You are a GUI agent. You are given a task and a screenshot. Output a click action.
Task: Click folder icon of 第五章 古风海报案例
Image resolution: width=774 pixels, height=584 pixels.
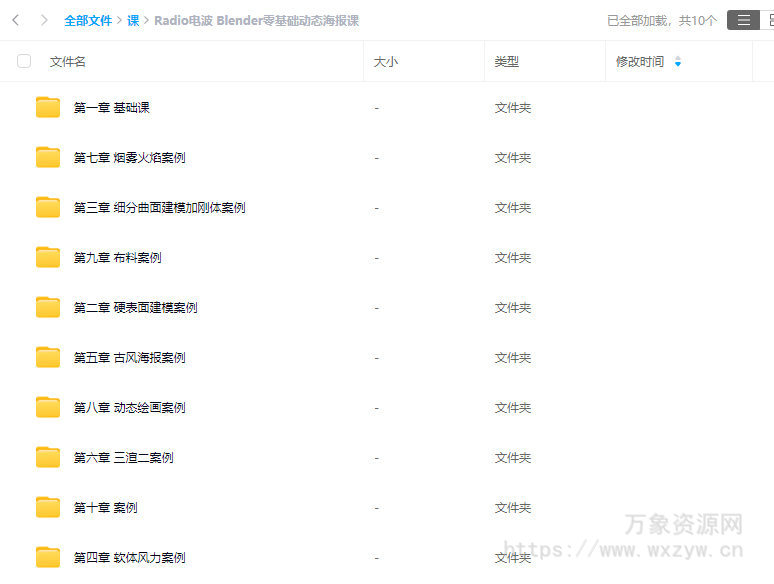point(48,357)
